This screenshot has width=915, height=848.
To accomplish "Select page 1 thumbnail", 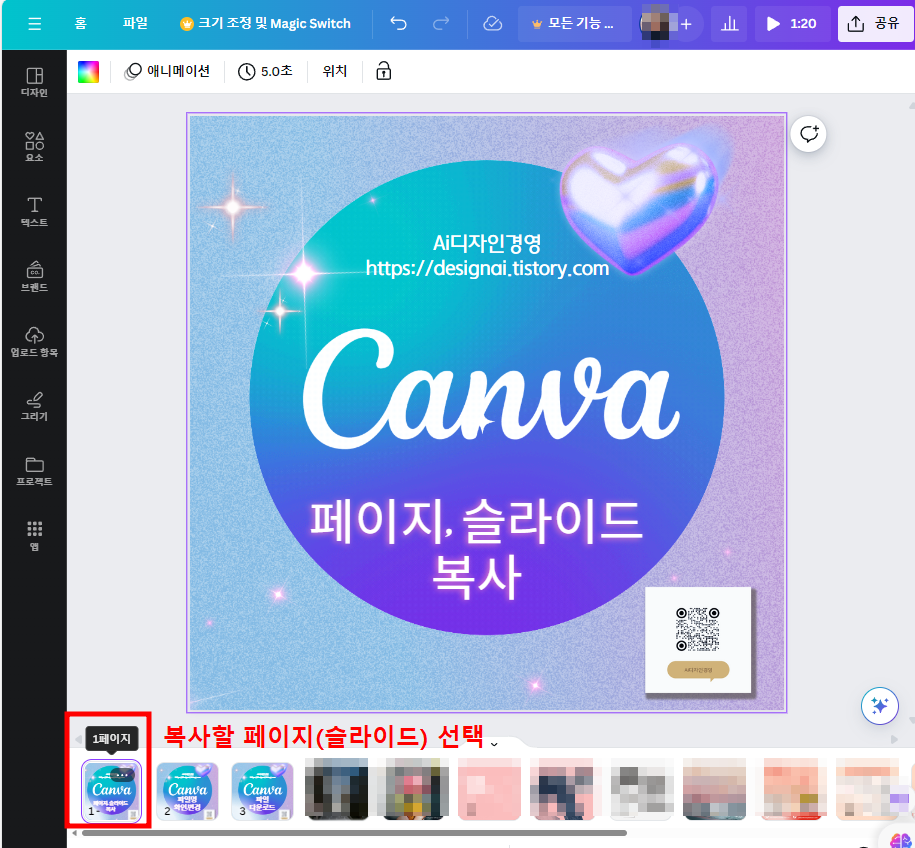I will click(111, 791).
